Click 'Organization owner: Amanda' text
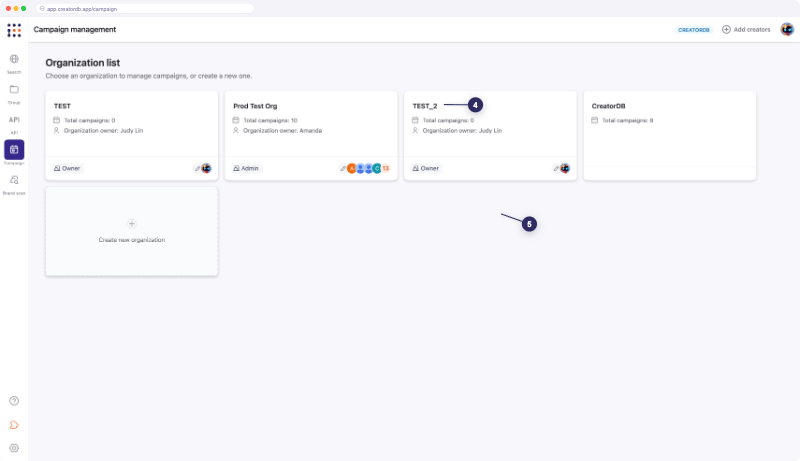800x461 pixels. coord(283,131)
